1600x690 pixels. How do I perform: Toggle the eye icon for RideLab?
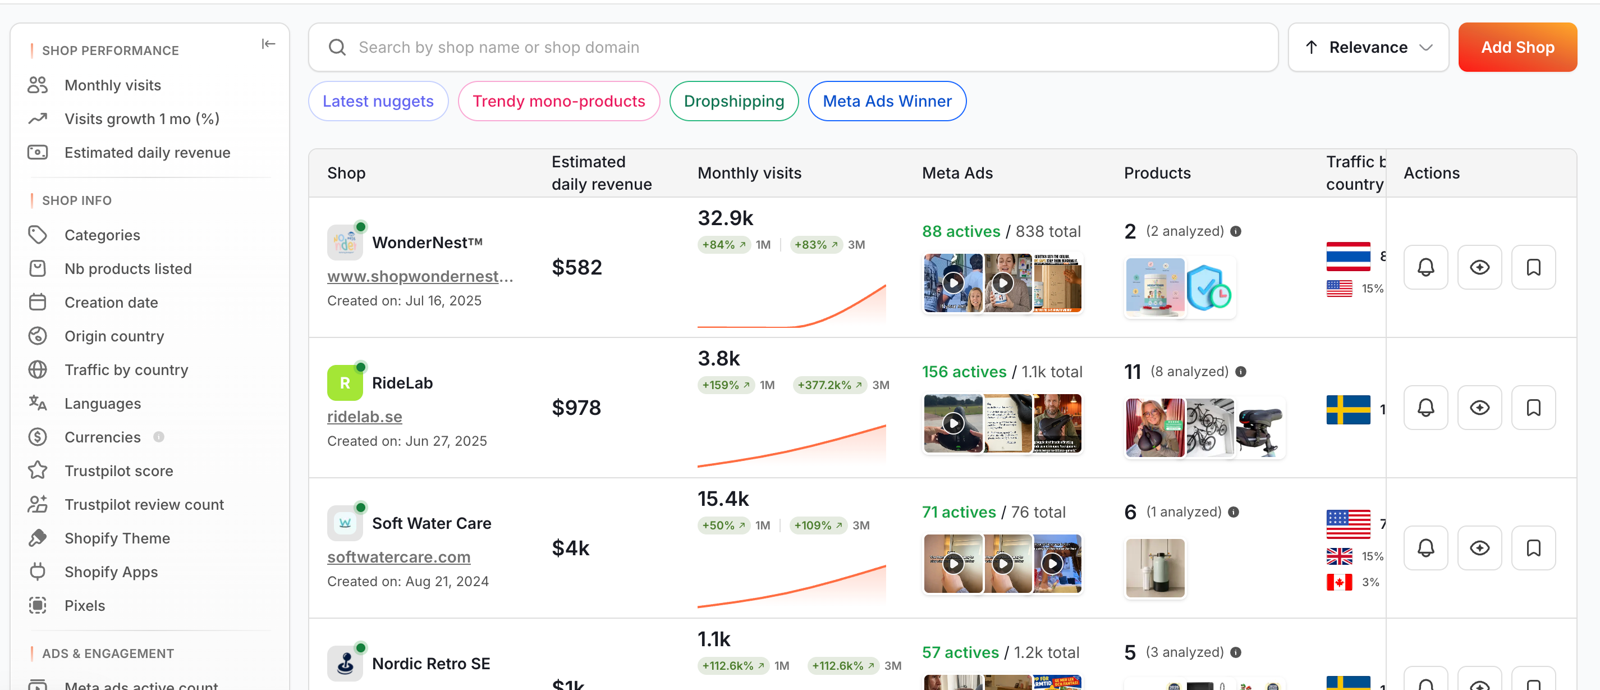1480,408
